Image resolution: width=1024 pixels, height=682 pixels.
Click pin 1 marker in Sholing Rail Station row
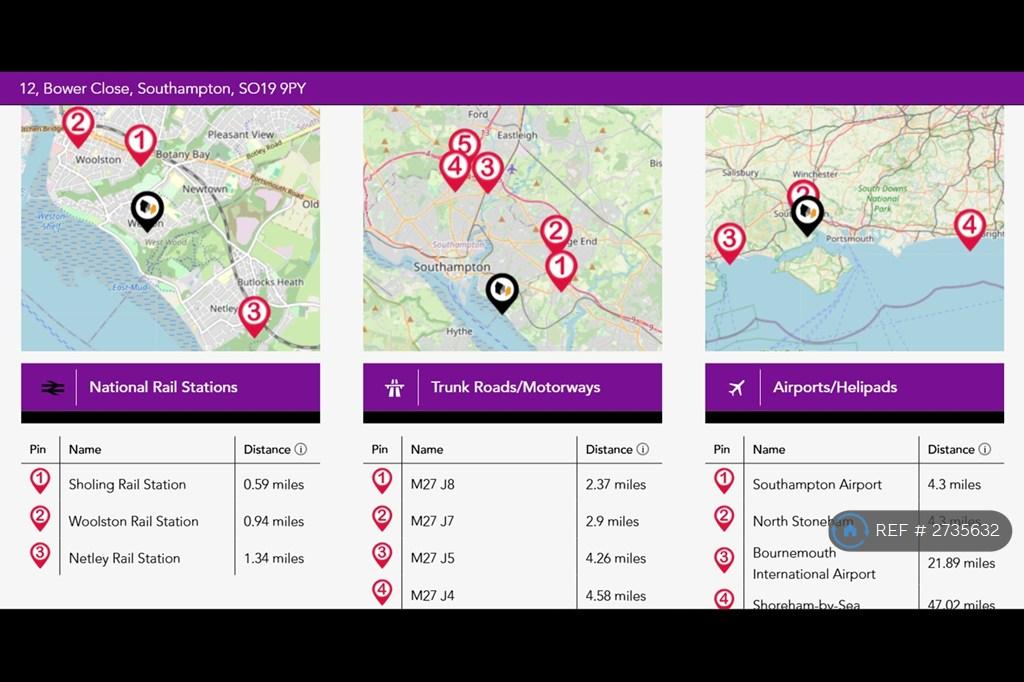coord(40,481)
